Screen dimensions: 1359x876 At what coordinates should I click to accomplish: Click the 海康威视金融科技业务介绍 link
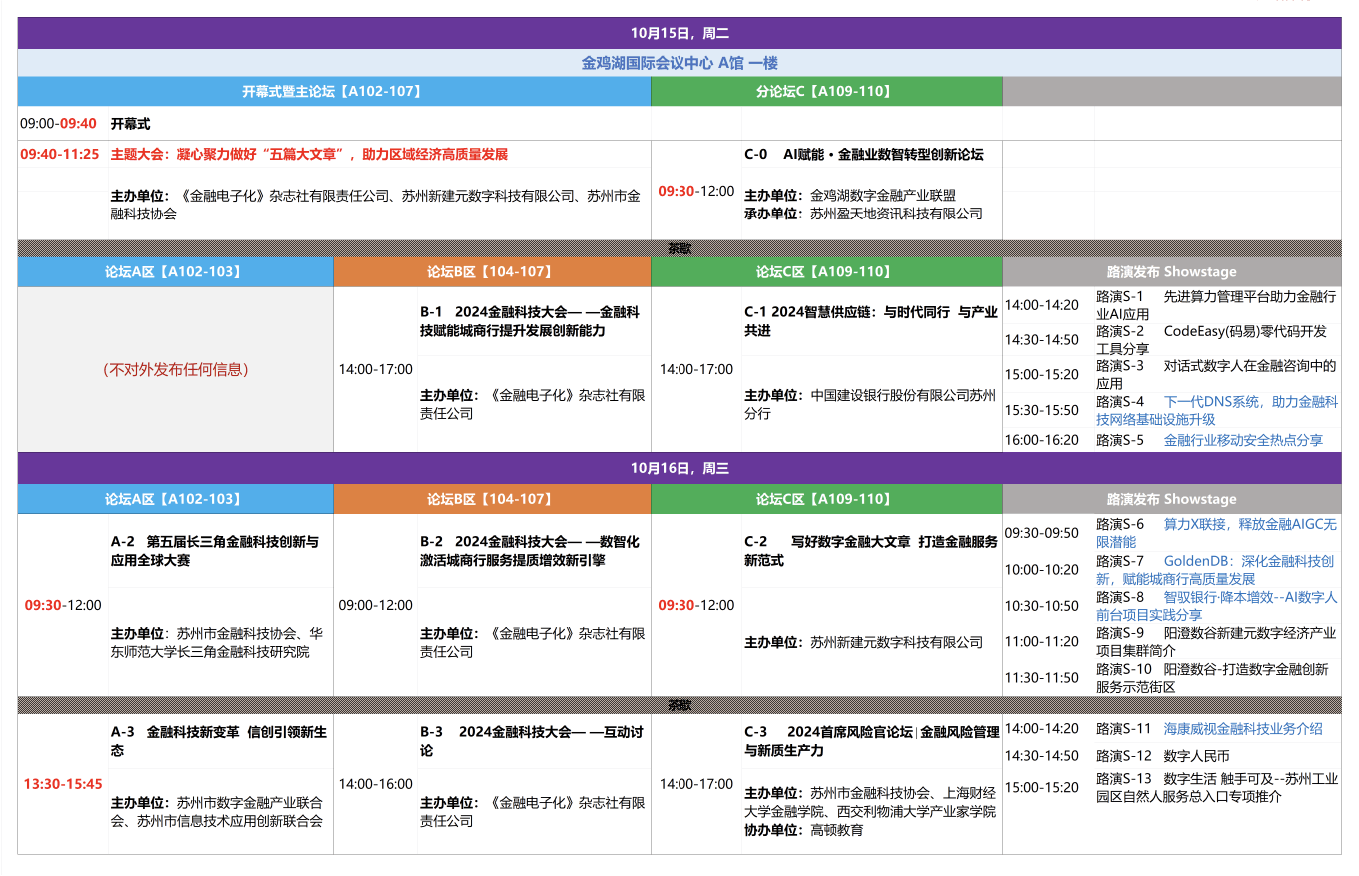1243,729
